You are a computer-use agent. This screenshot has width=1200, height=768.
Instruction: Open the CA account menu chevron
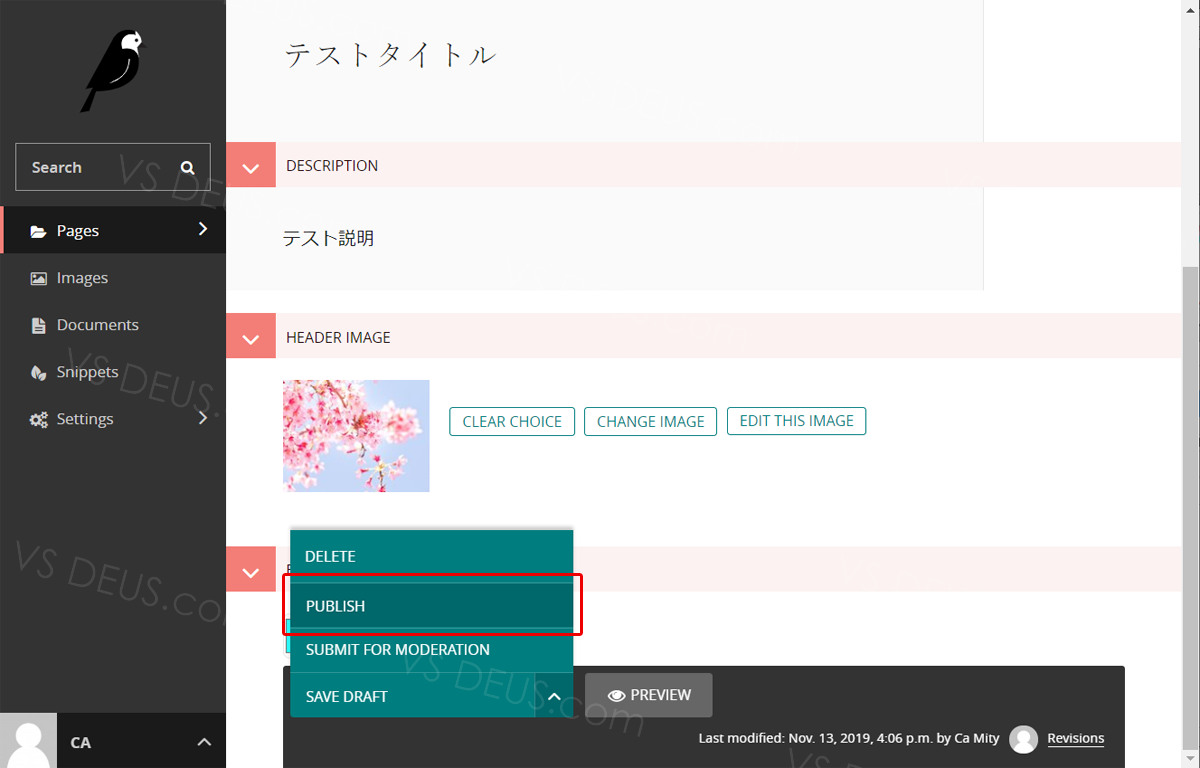tap(204, 742)
